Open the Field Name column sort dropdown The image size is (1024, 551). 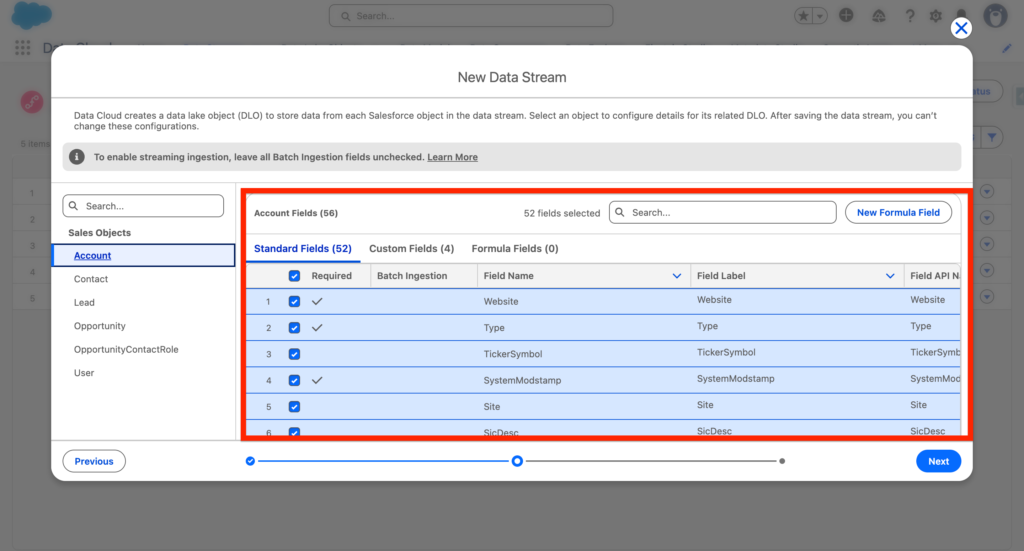point(677,276)
